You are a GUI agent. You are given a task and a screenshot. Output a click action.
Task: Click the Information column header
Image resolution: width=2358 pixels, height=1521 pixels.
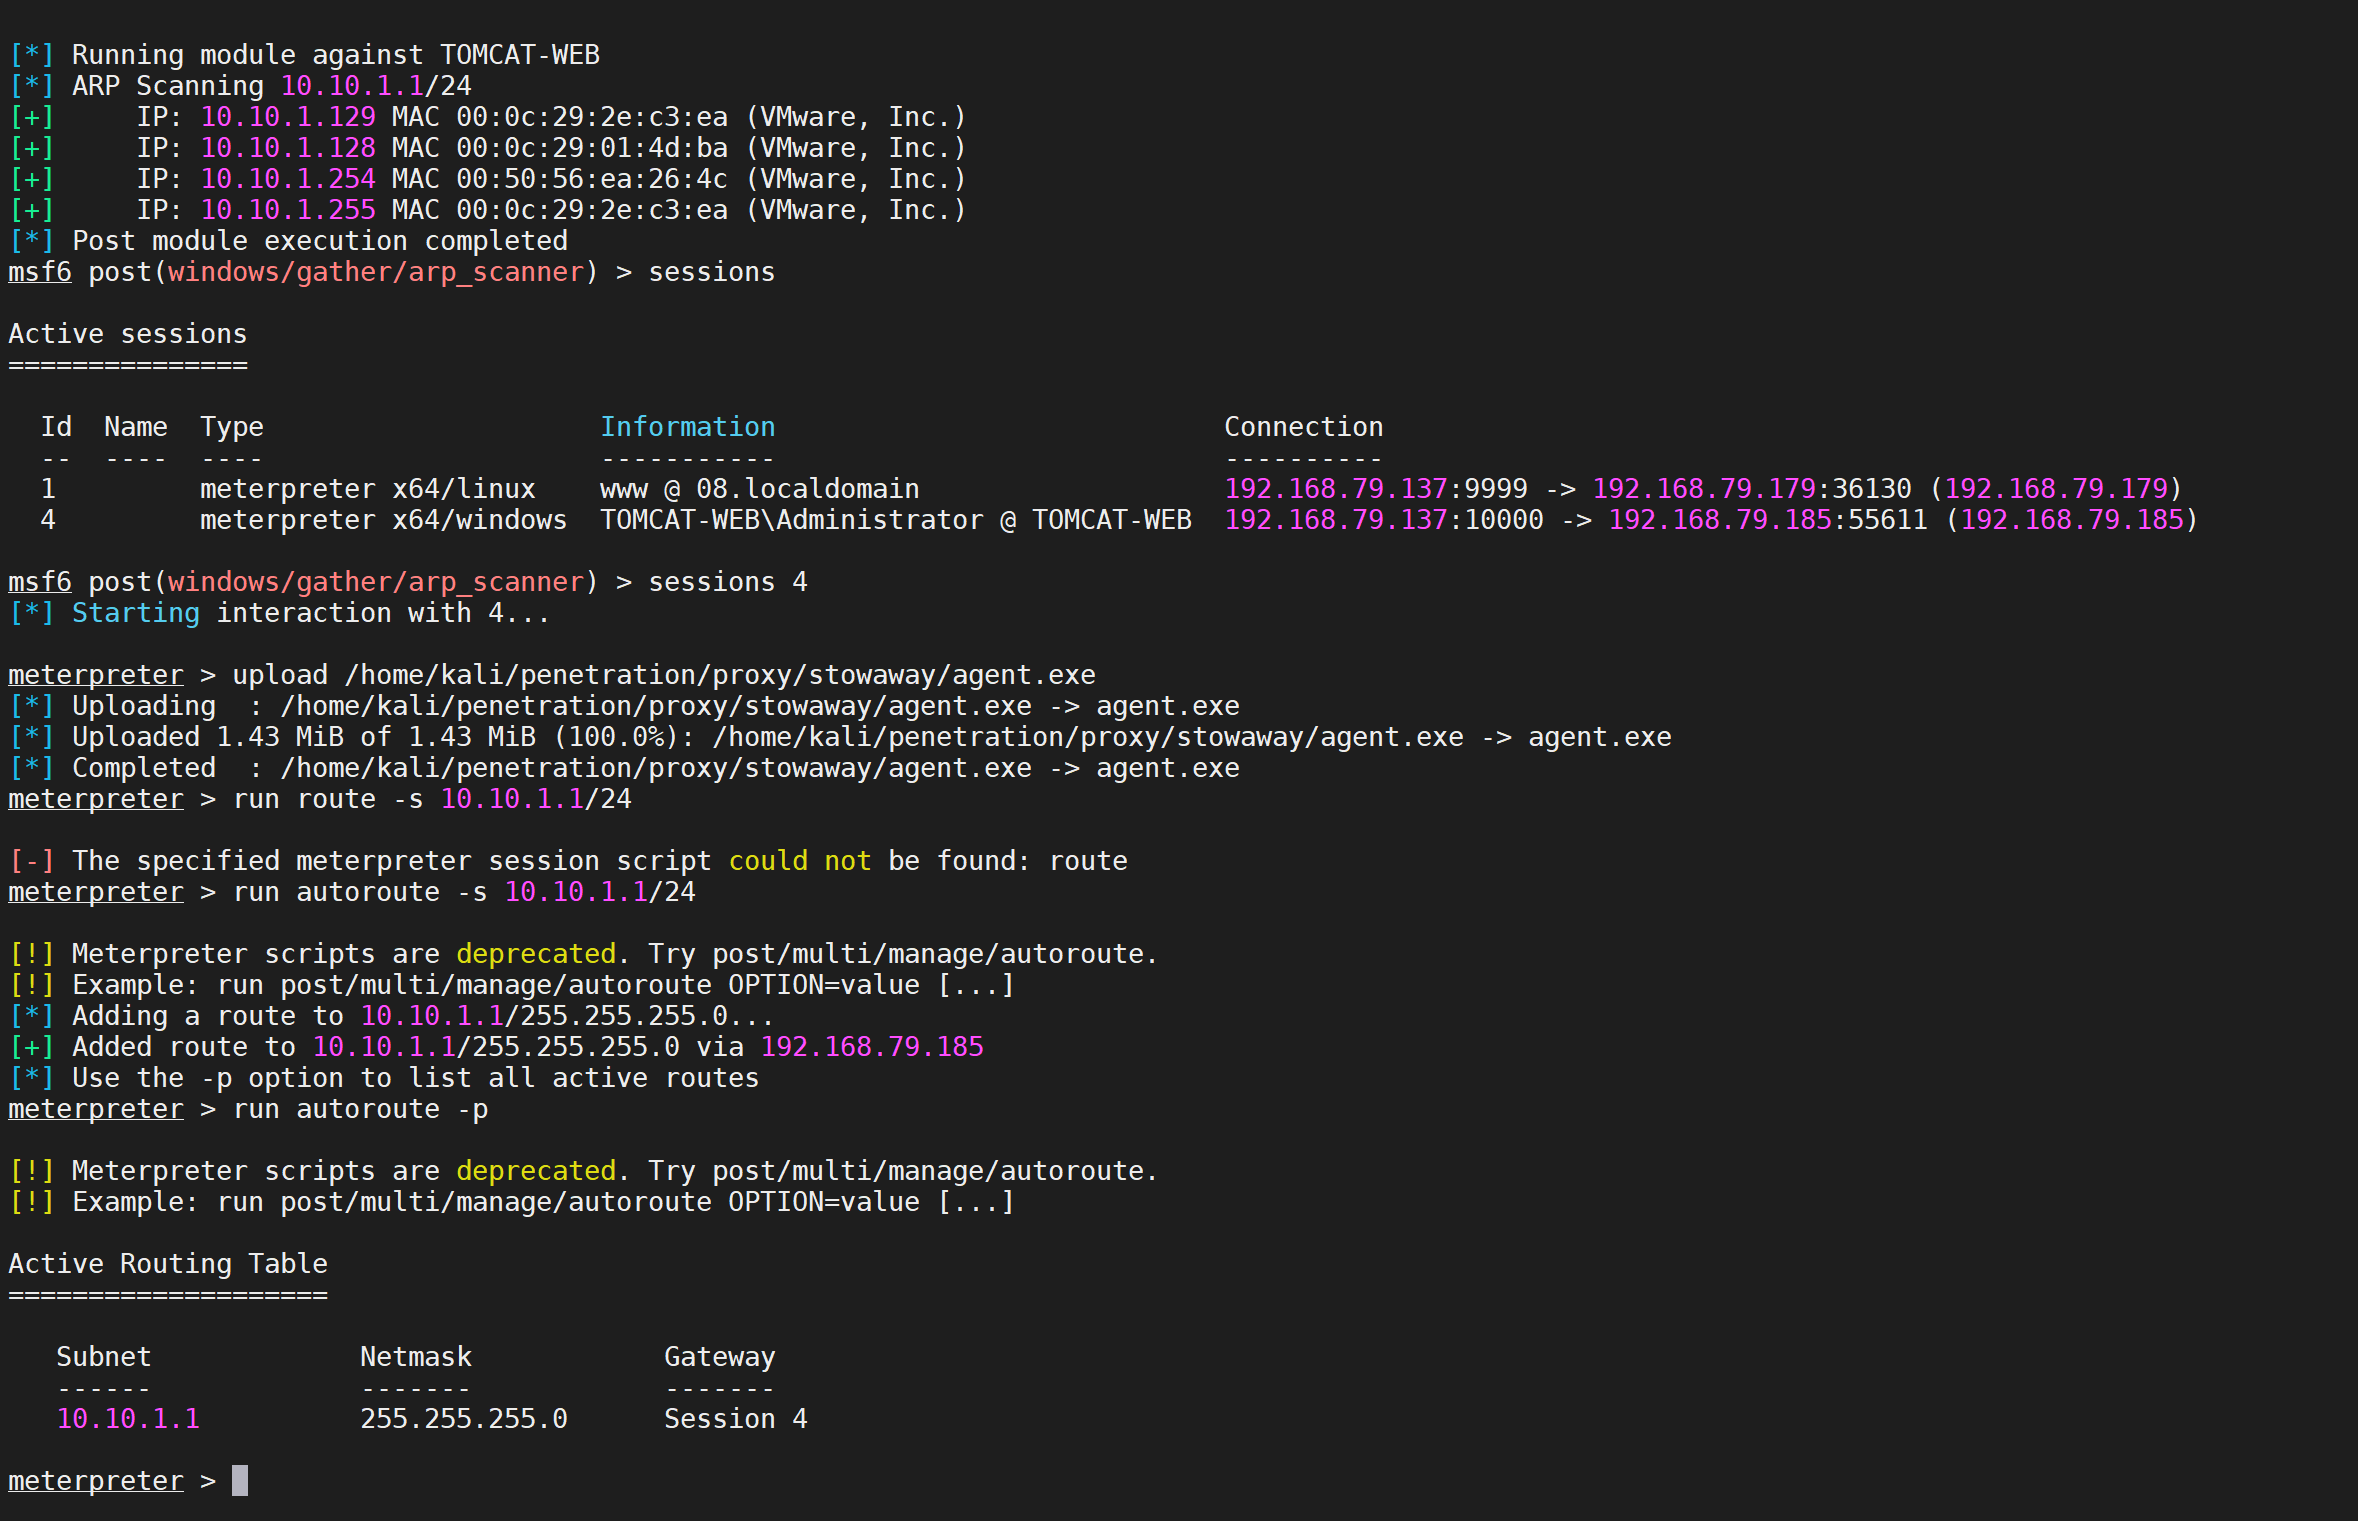[x=687, y=427]
